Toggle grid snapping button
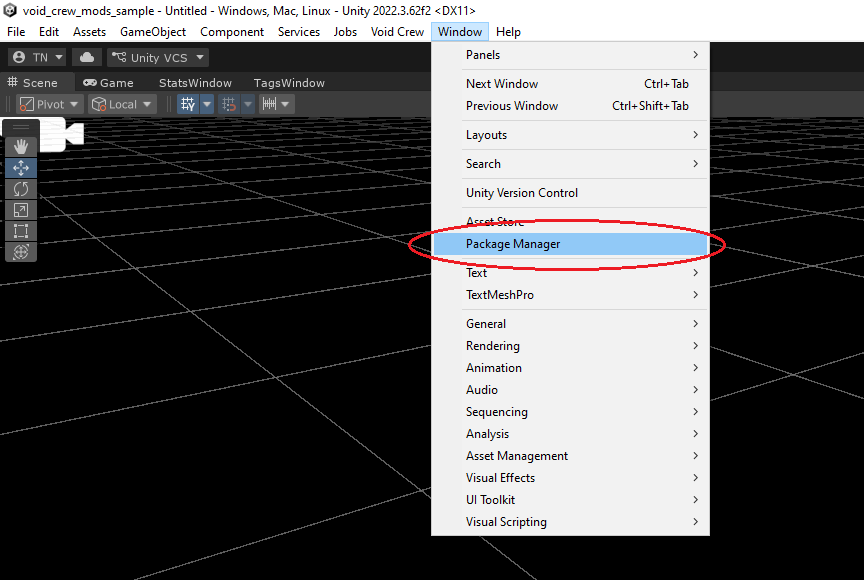The image size is (864, 580). click(228, 104)
